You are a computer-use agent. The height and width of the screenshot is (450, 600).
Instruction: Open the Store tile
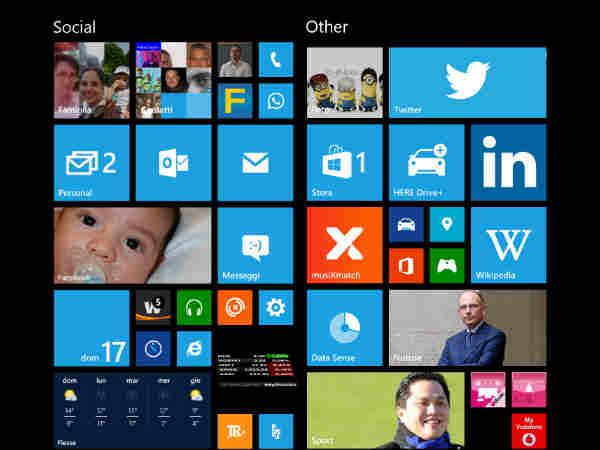click(x=344, y=162)
